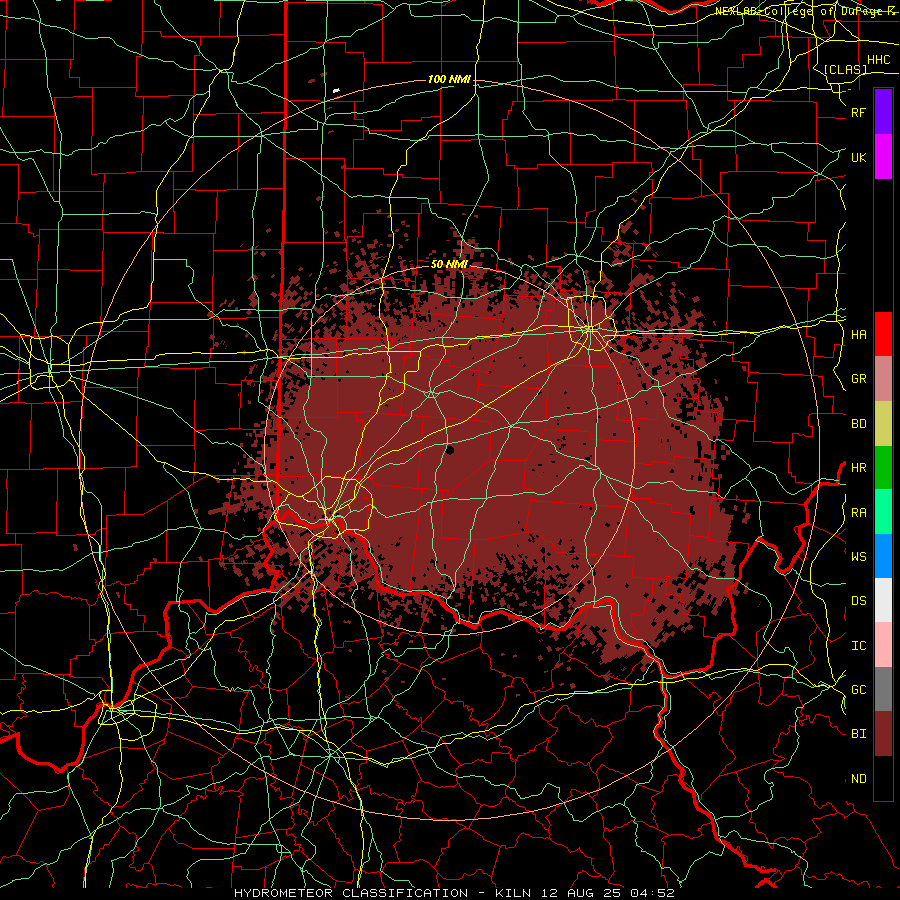Click the IC light pink legend swatch
Image resolution: width=900 pixels, height=900 pixels.
click(883, 645)
